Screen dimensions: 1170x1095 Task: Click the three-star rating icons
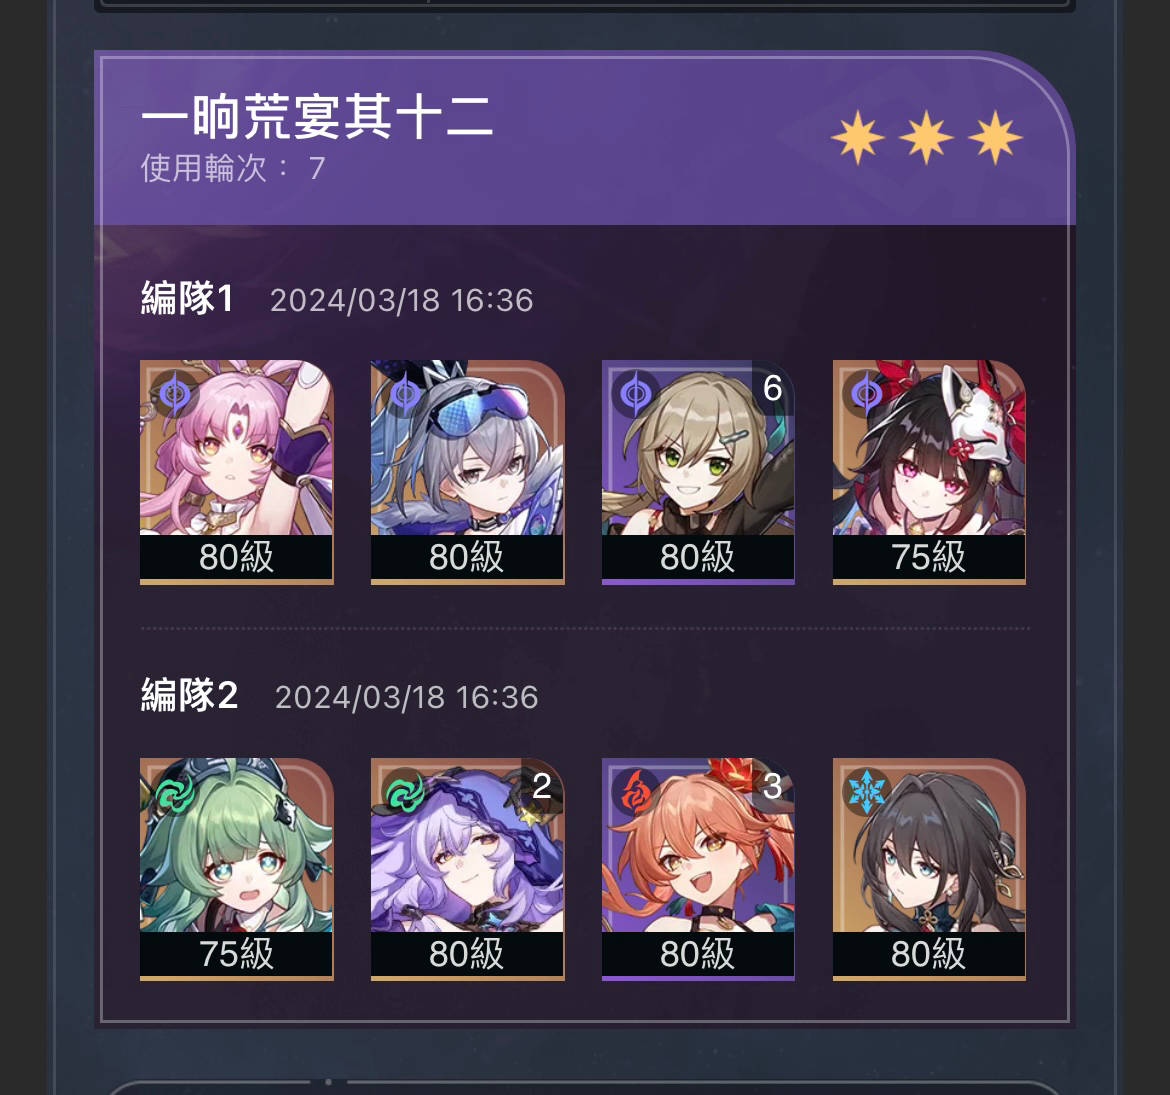[926, 137]
